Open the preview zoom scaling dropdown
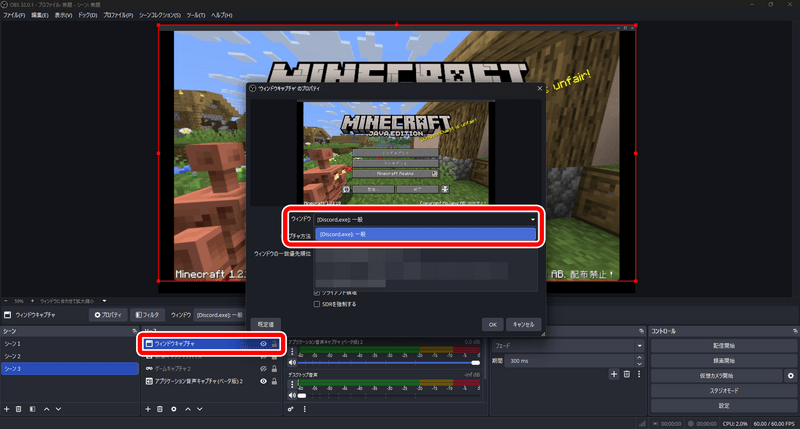This screenshot has height=429, width=800. coord(104,301)
